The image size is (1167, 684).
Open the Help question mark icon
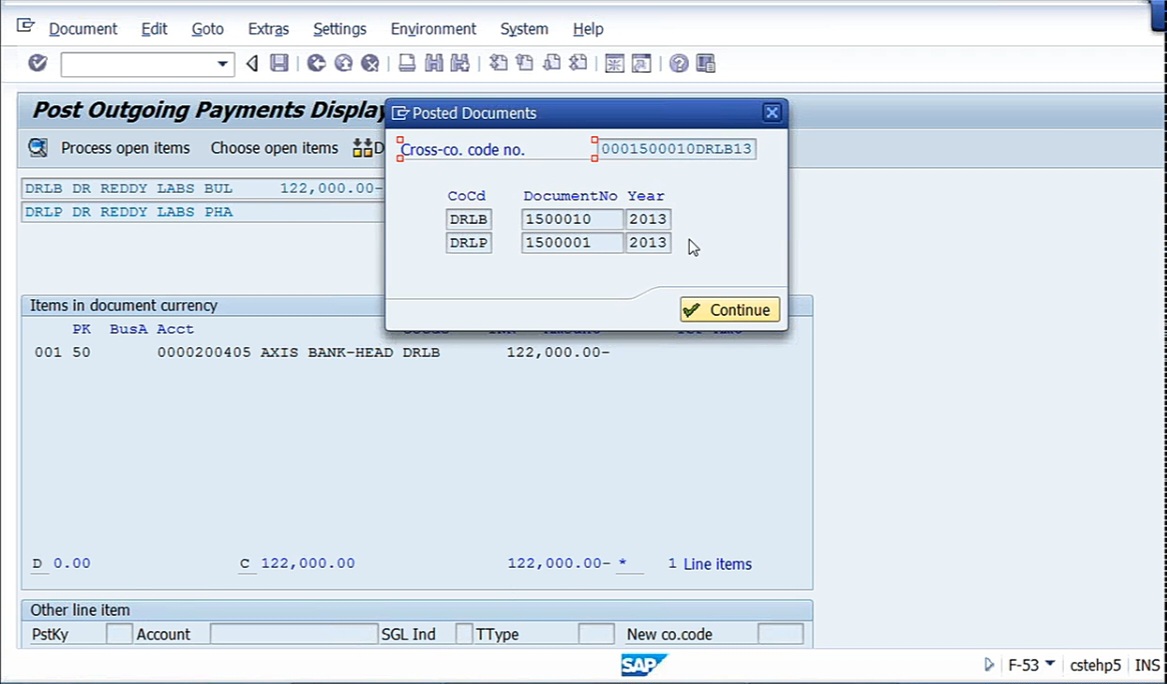coord(678,63)
